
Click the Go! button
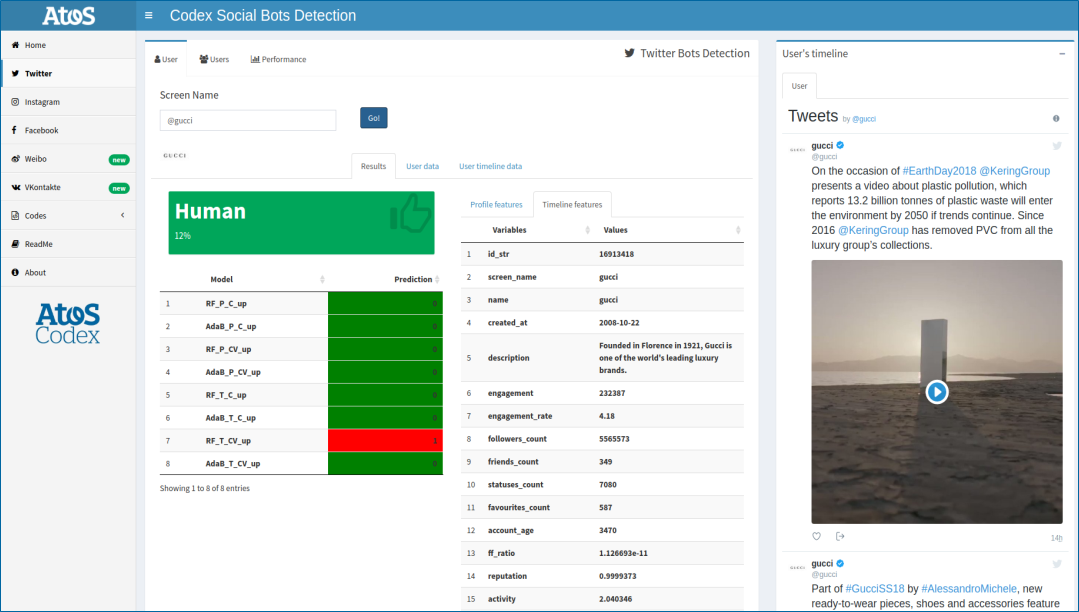pos(374,118)
